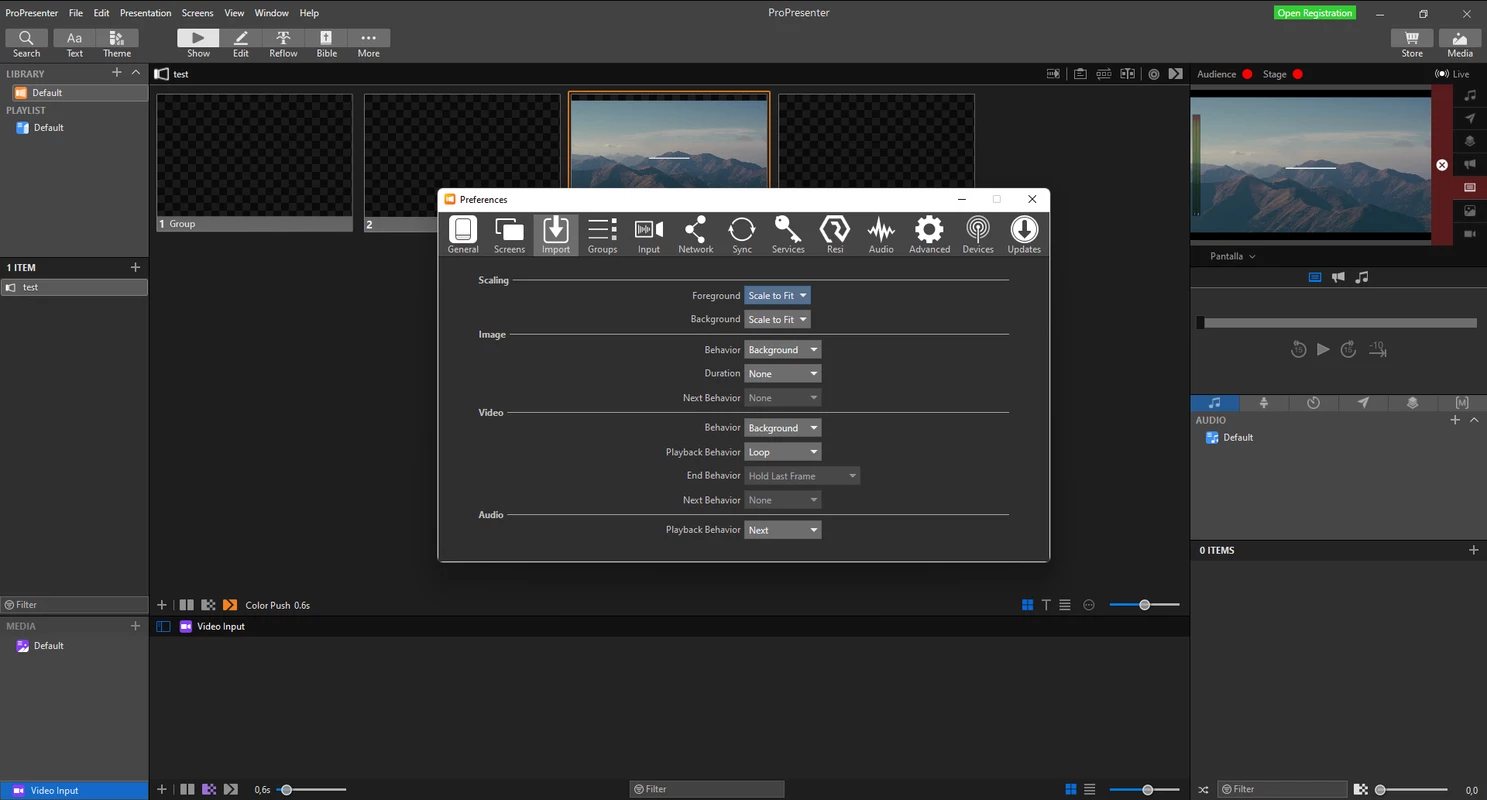Image resolution: width=1487 pixels, height=800 pixels.
Task: Open Screens preferences tab
Action: click(x=509, y=235)
